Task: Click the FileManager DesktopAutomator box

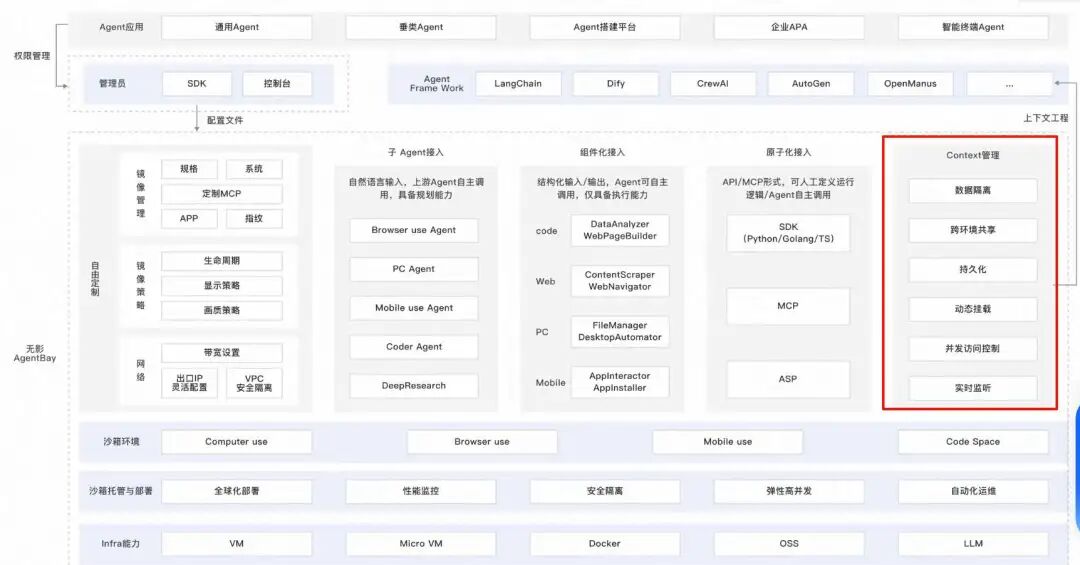Action: tap(619, 331)
